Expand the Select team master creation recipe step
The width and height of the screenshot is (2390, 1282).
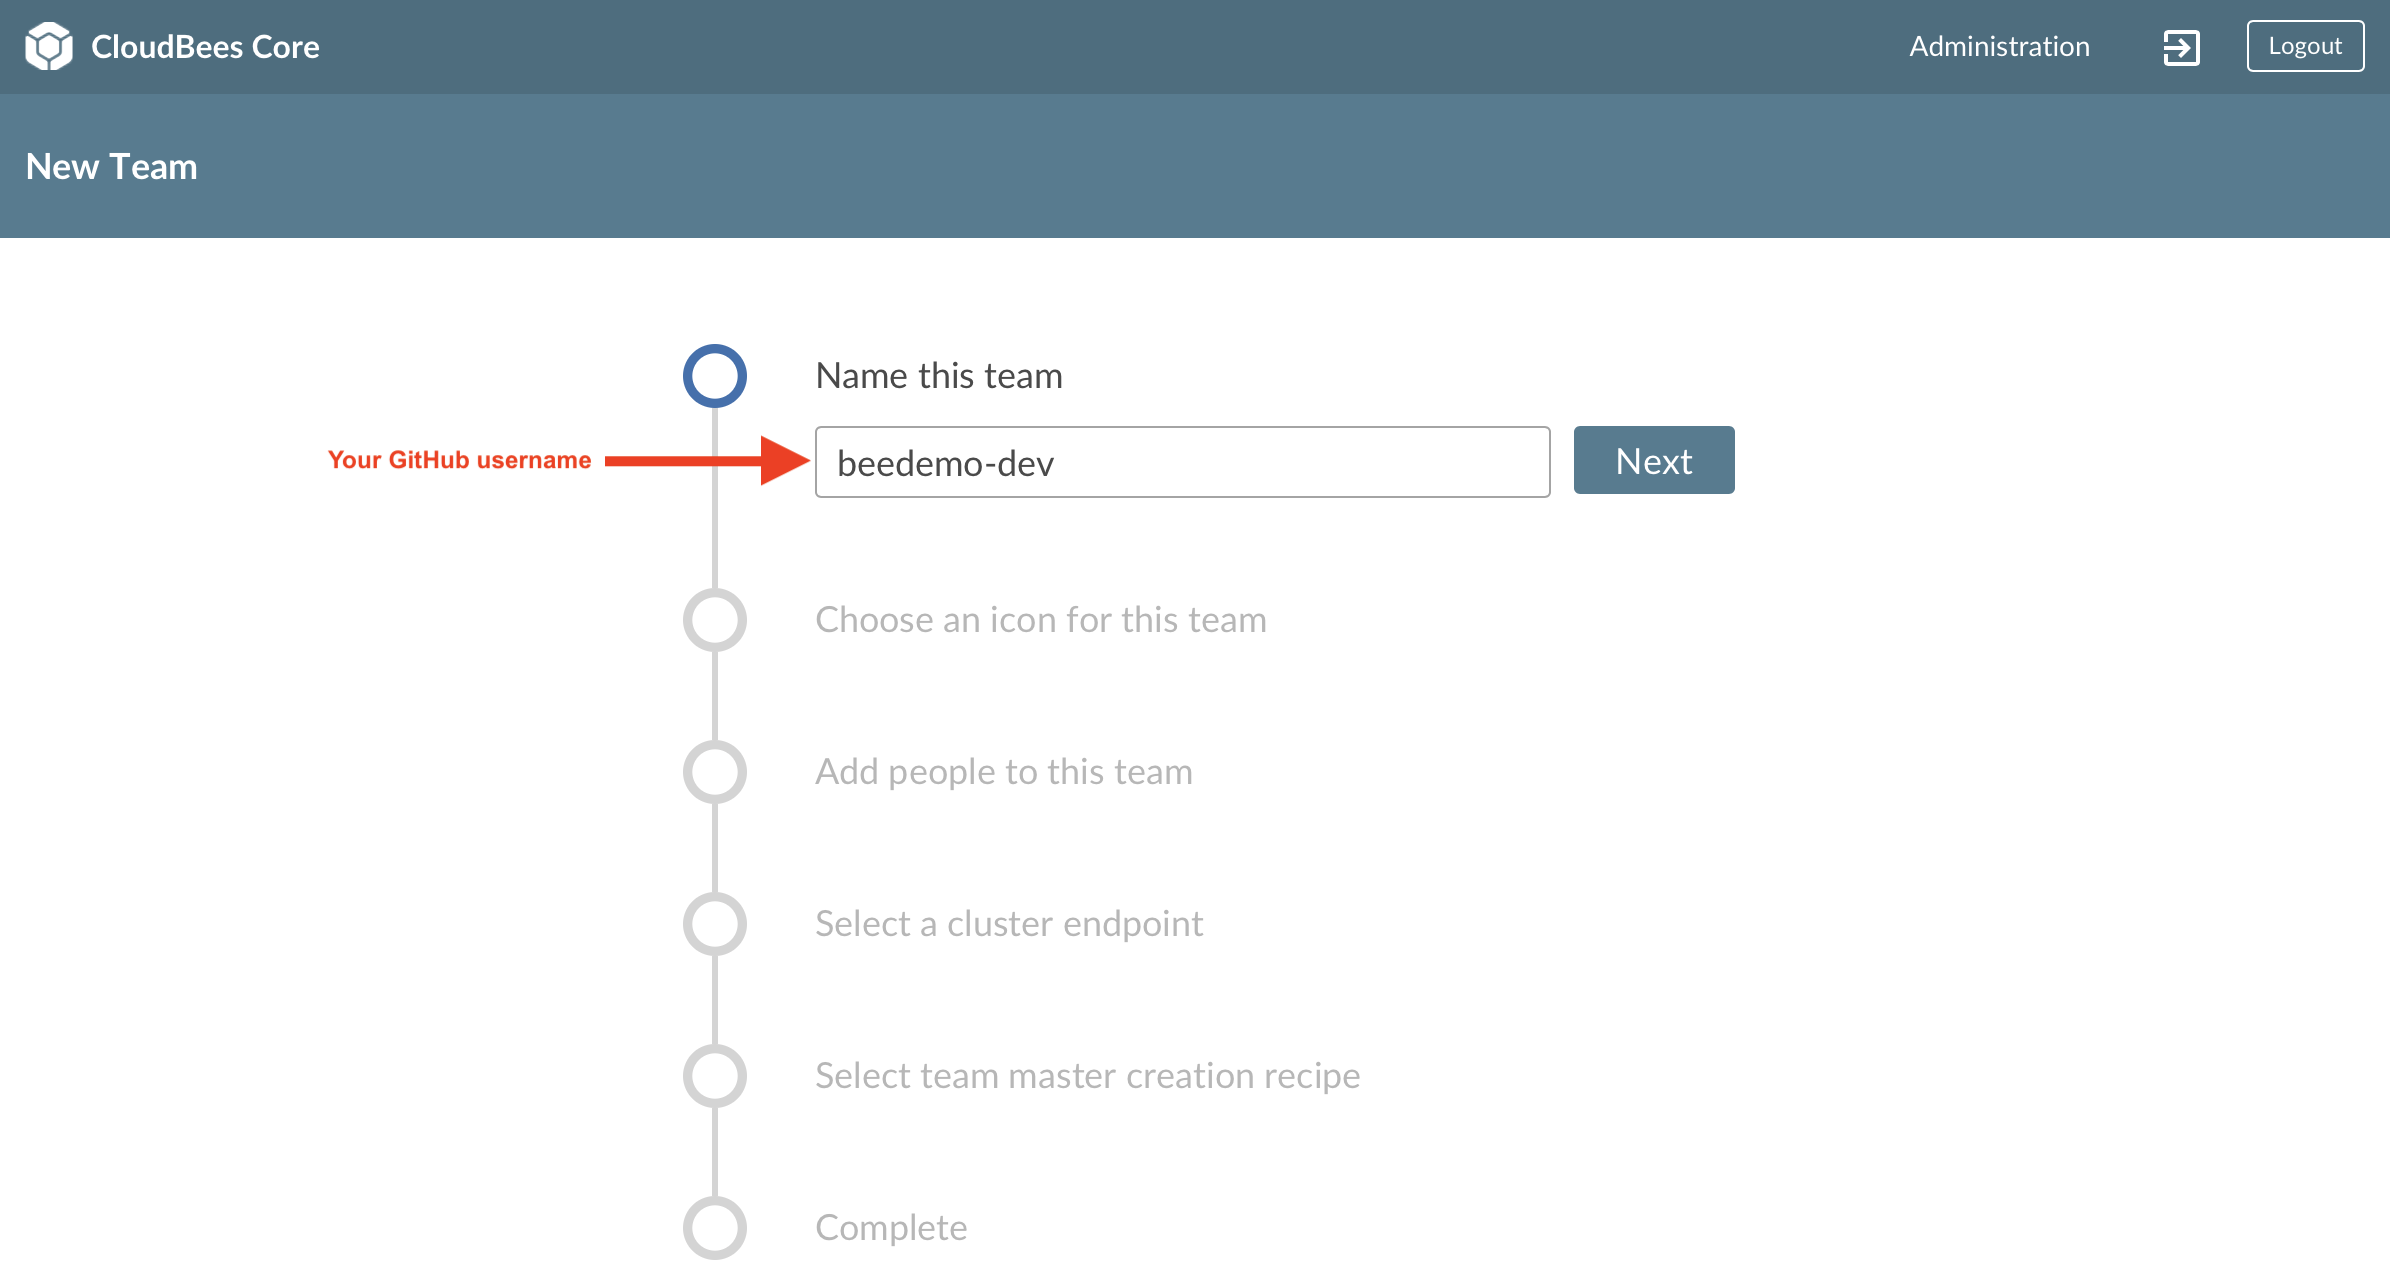[x=1088, y=1076]
